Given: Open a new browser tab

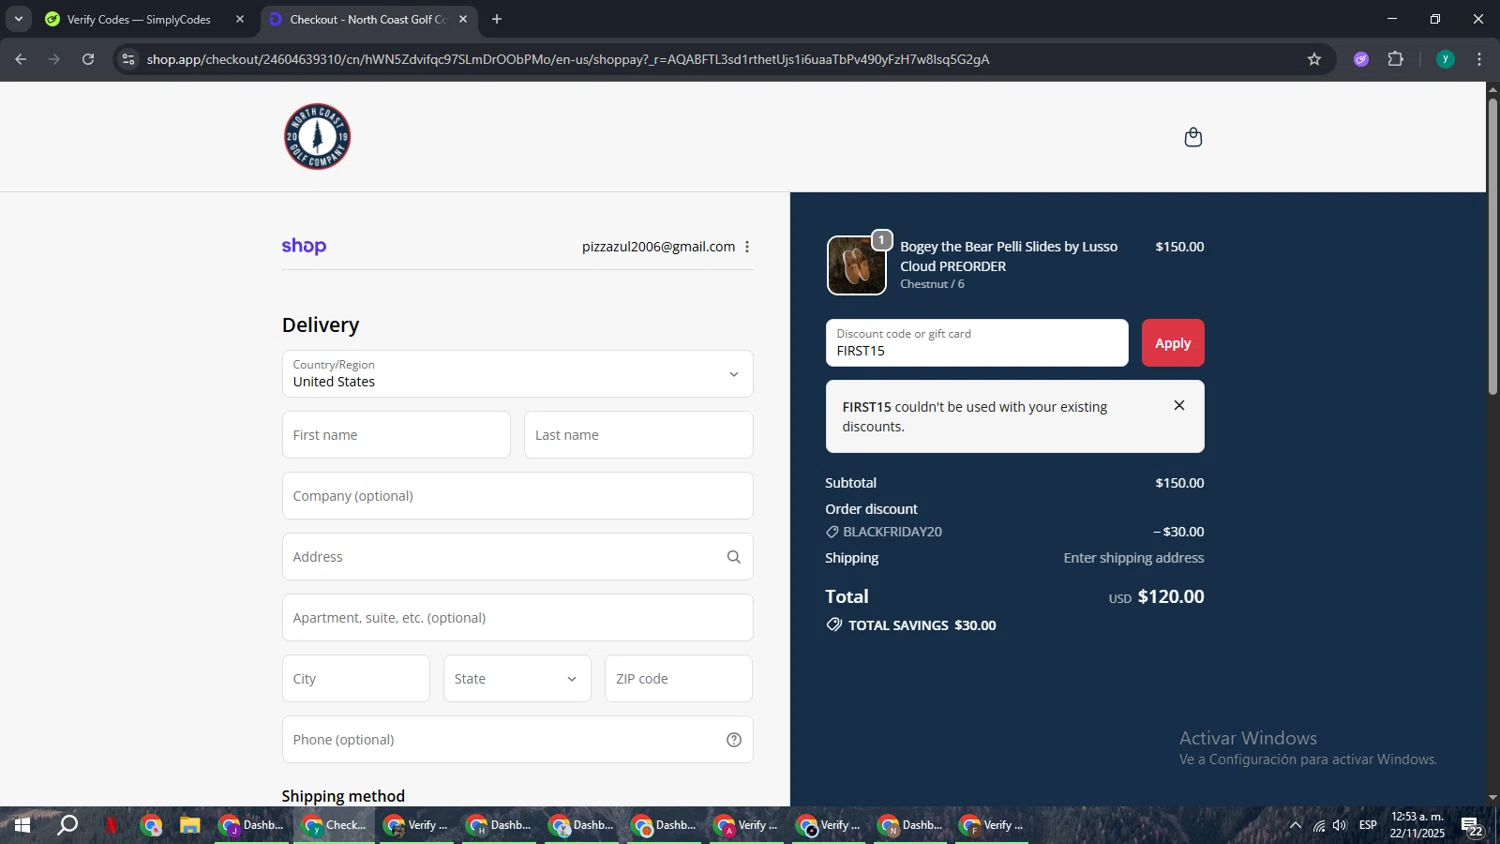Looking at the screenshot, I should coord(497,19).
